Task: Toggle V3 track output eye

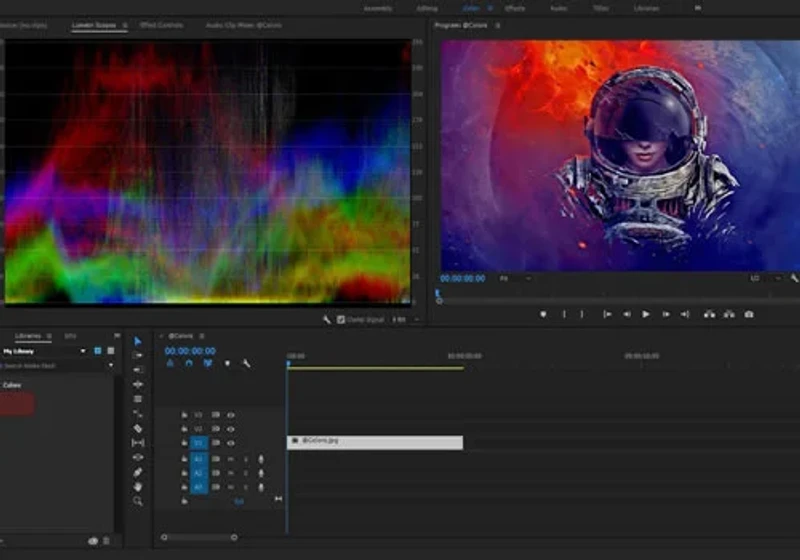Action: pos(231,415)
